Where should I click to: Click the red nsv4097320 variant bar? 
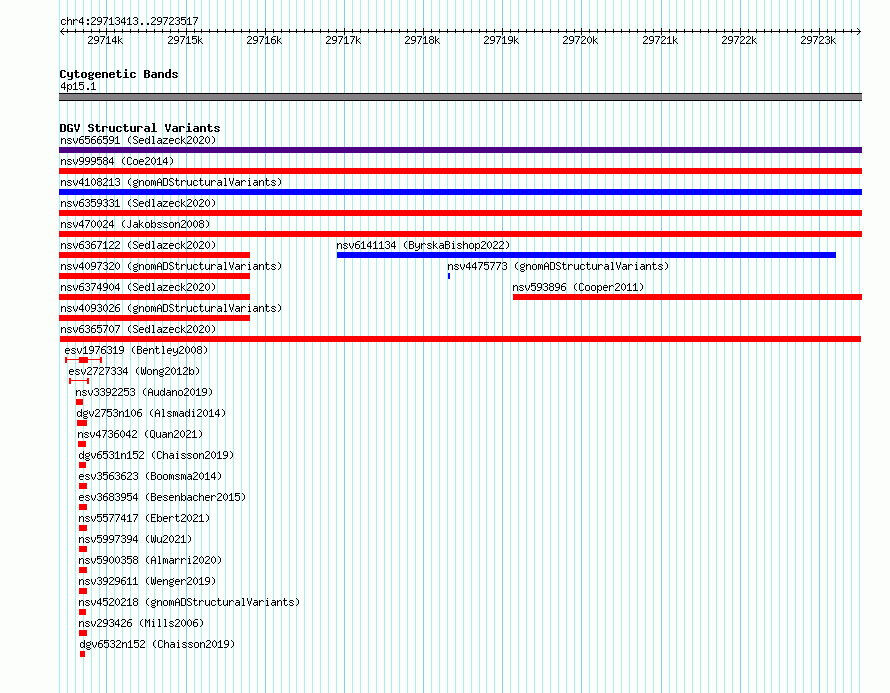pos(154,276)
